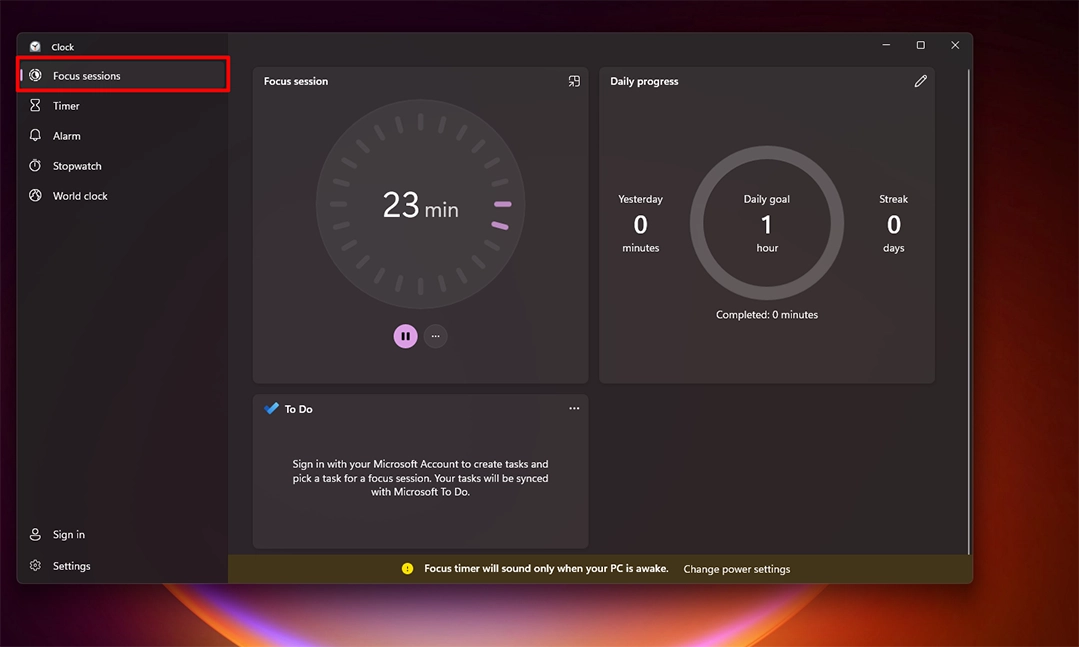
Task: Edit daily progress goal with pencil icon
Action: (920, 81)
